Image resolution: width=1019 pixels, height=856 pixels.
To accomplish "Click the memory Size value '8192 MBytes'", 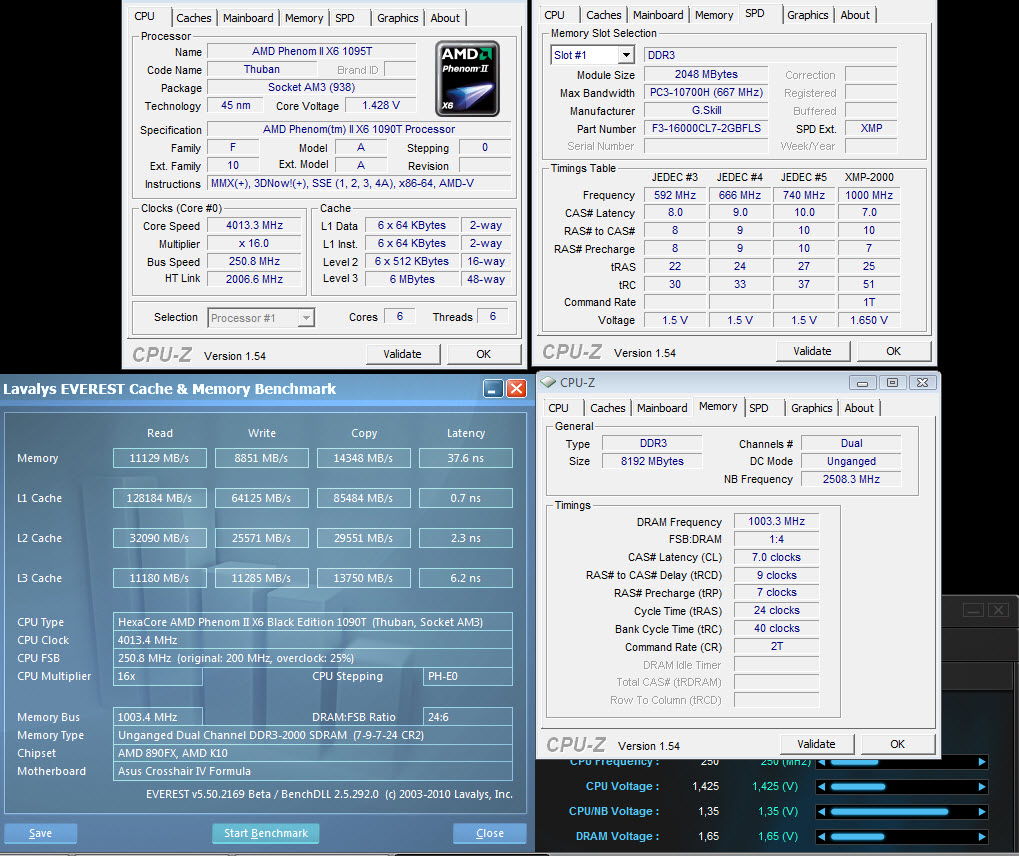I will (x=652, y=461).
